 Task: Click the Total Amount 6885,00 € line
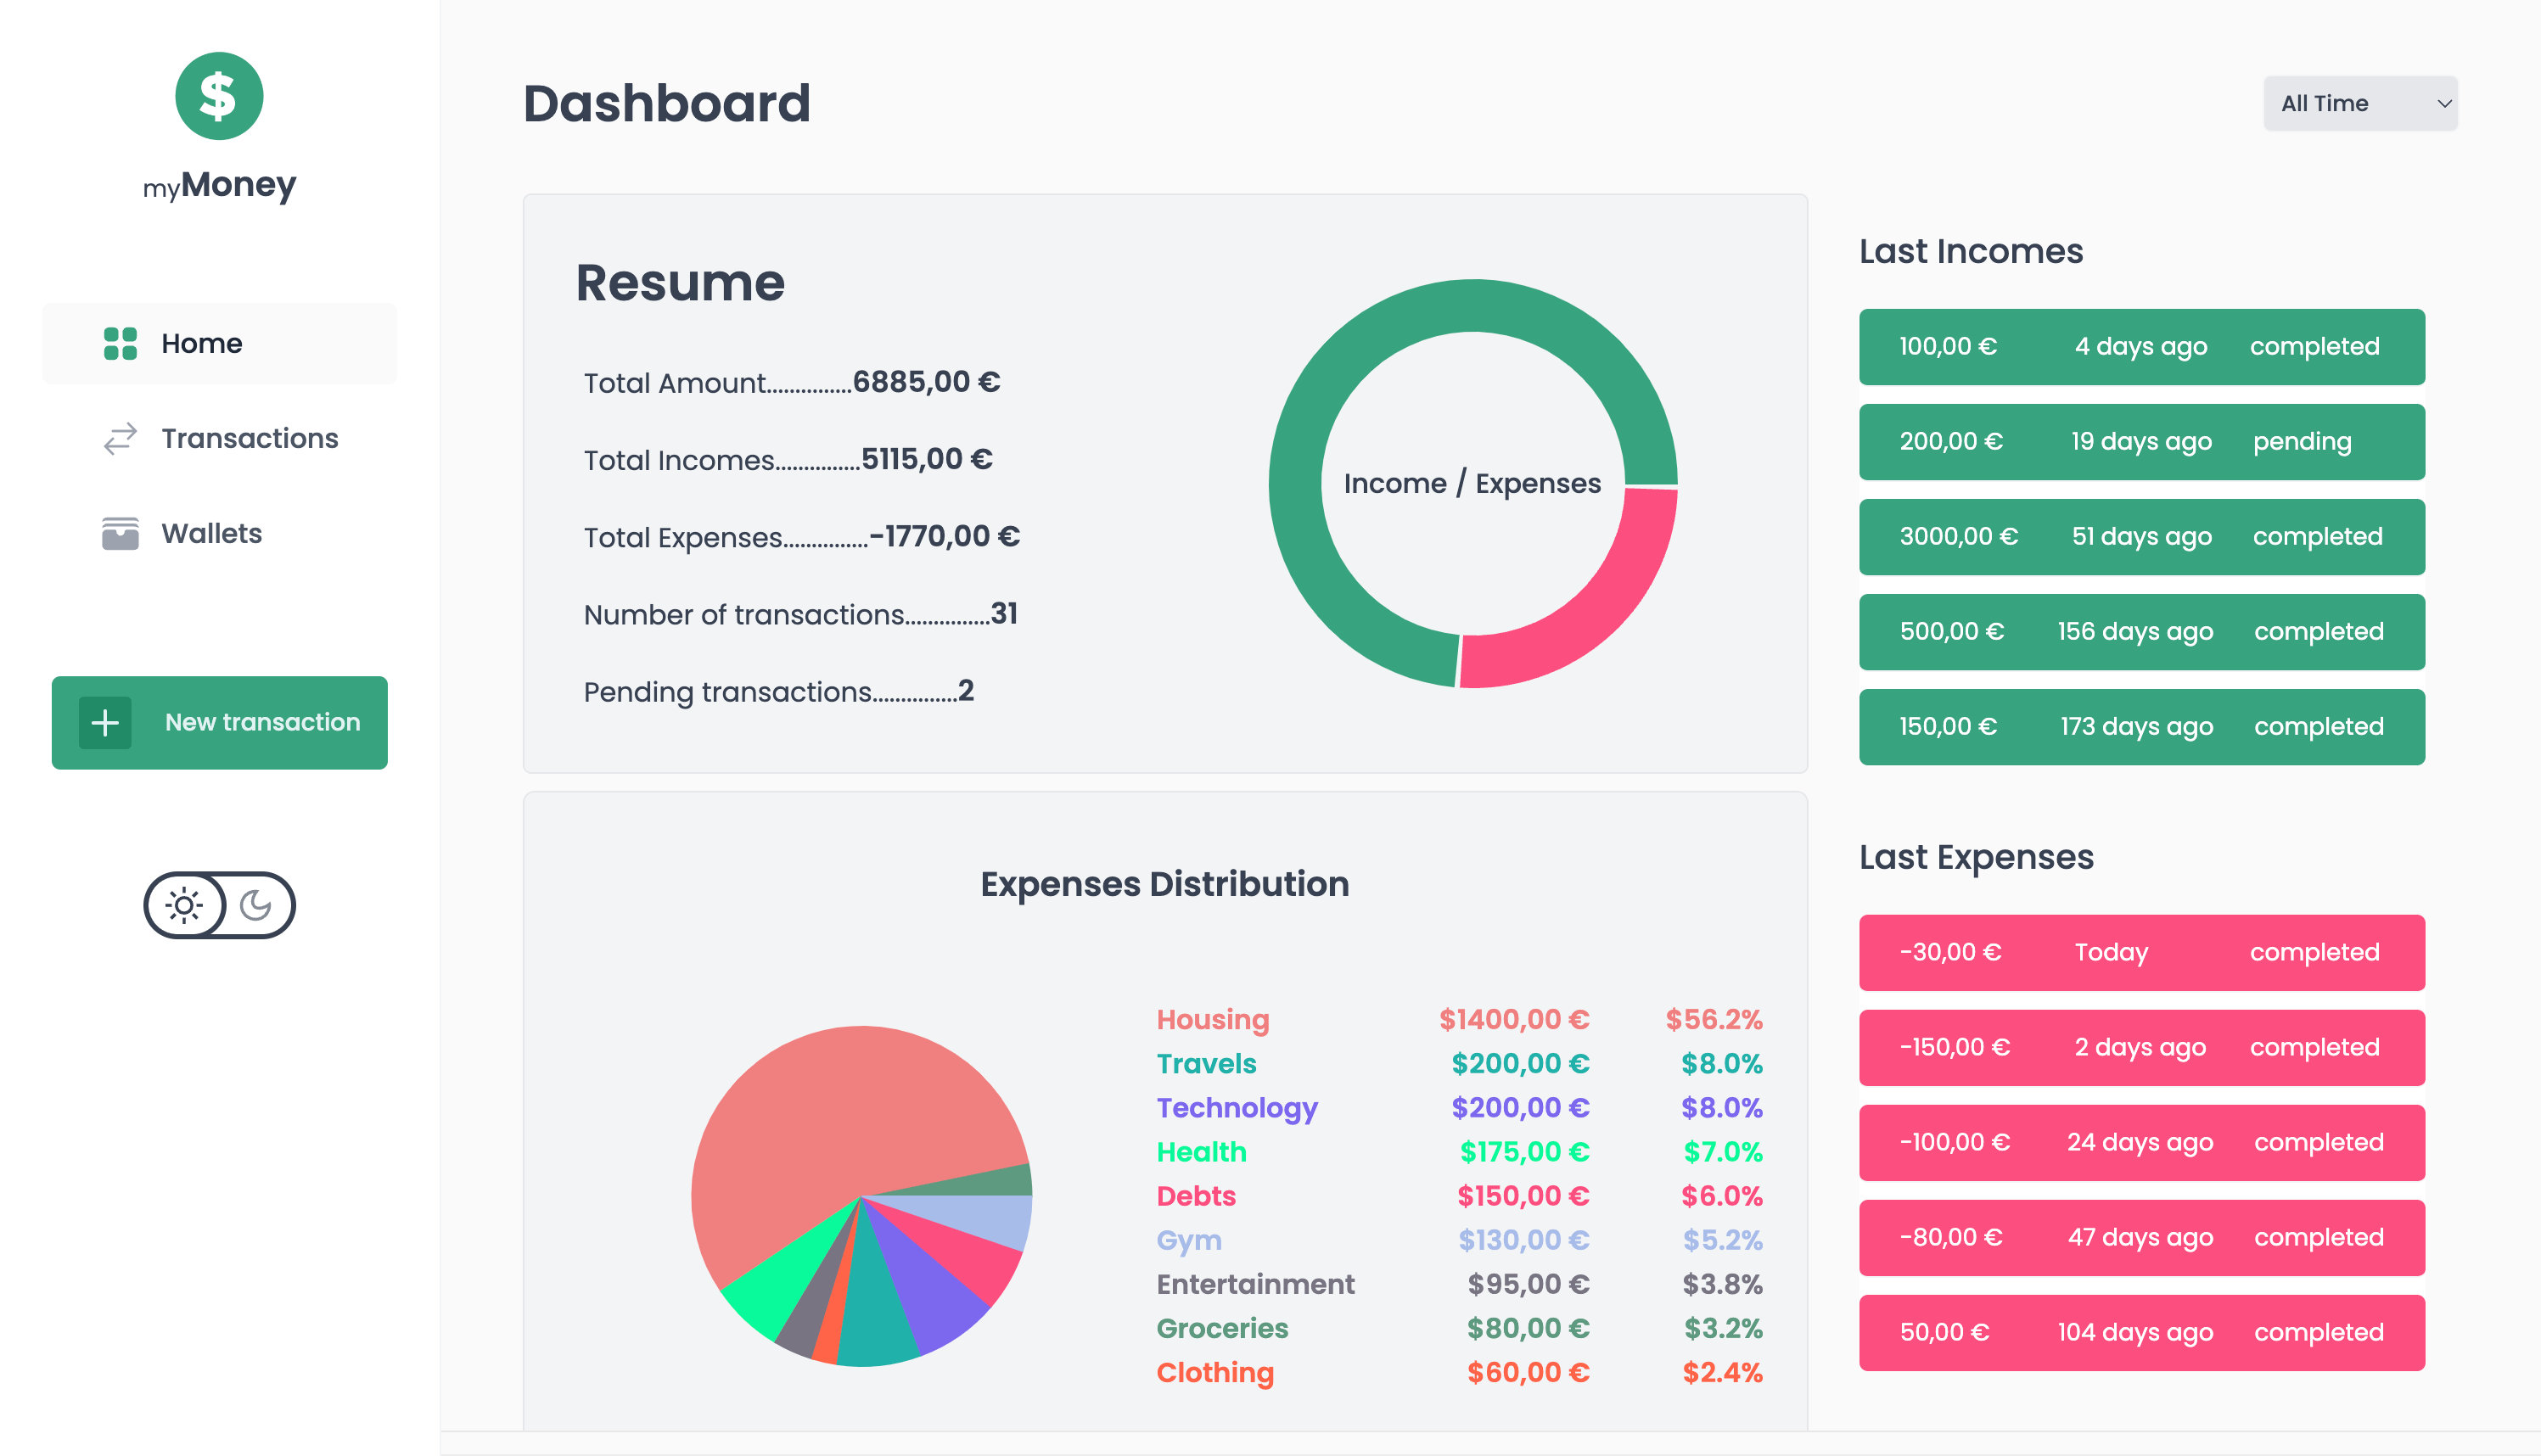click(792, 382)
